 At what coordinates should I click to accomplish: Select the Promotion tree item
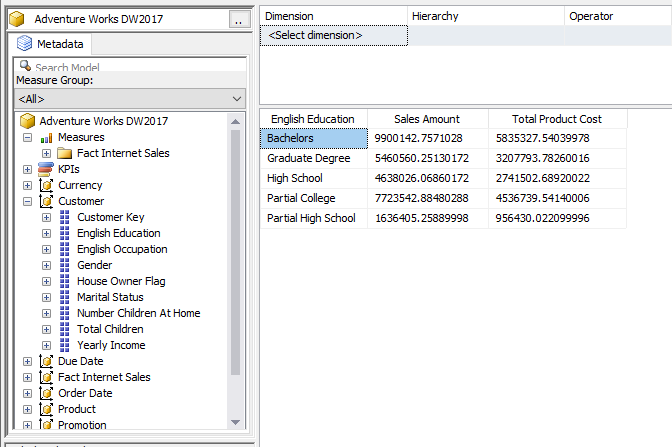pos(82,425)
